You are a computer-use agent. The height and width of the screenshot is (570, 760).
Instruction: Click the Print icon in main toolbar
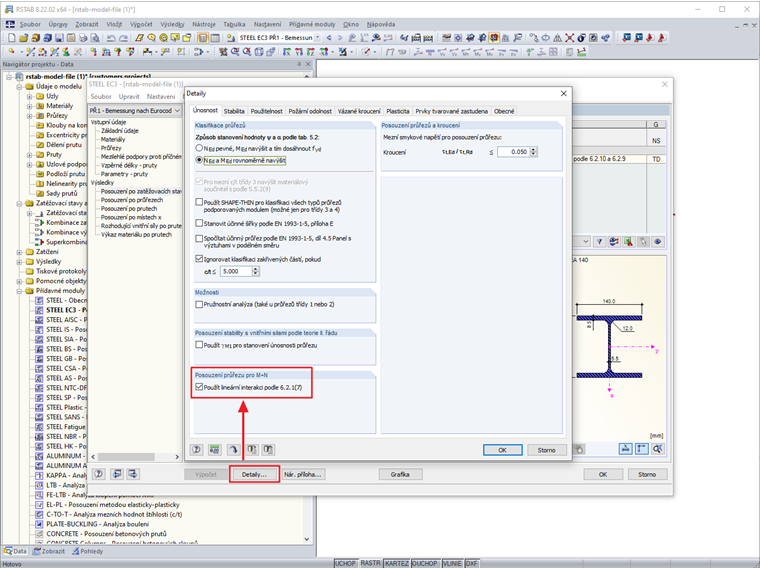(83, 38)
